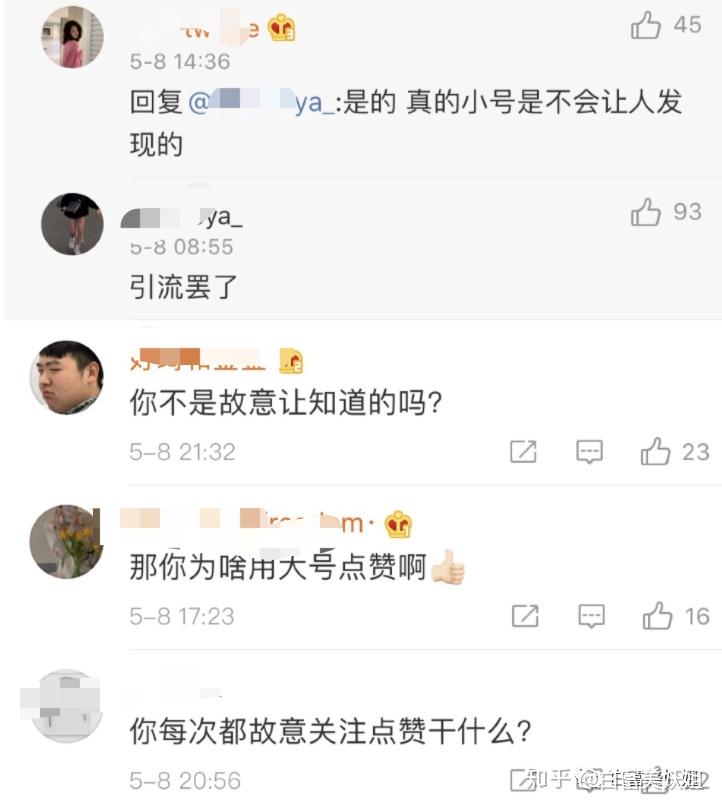Tap the avatar of the man with glasses
Viewport: 722px width, 810px height.
click(x=72, y=377)
